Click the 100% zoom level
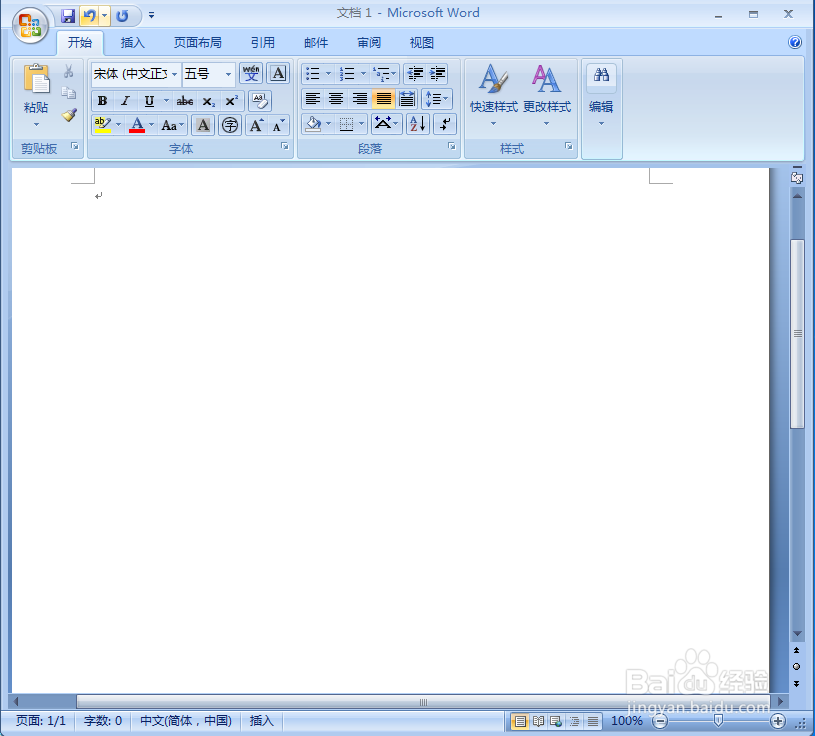815x736 pixels. point(626,721)
